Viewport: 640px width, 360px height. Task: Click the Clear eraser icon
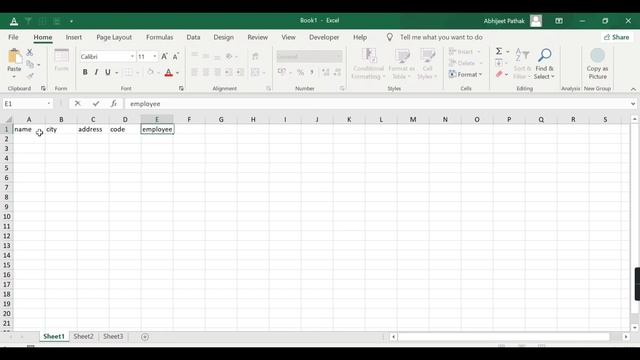click(499, 74)
